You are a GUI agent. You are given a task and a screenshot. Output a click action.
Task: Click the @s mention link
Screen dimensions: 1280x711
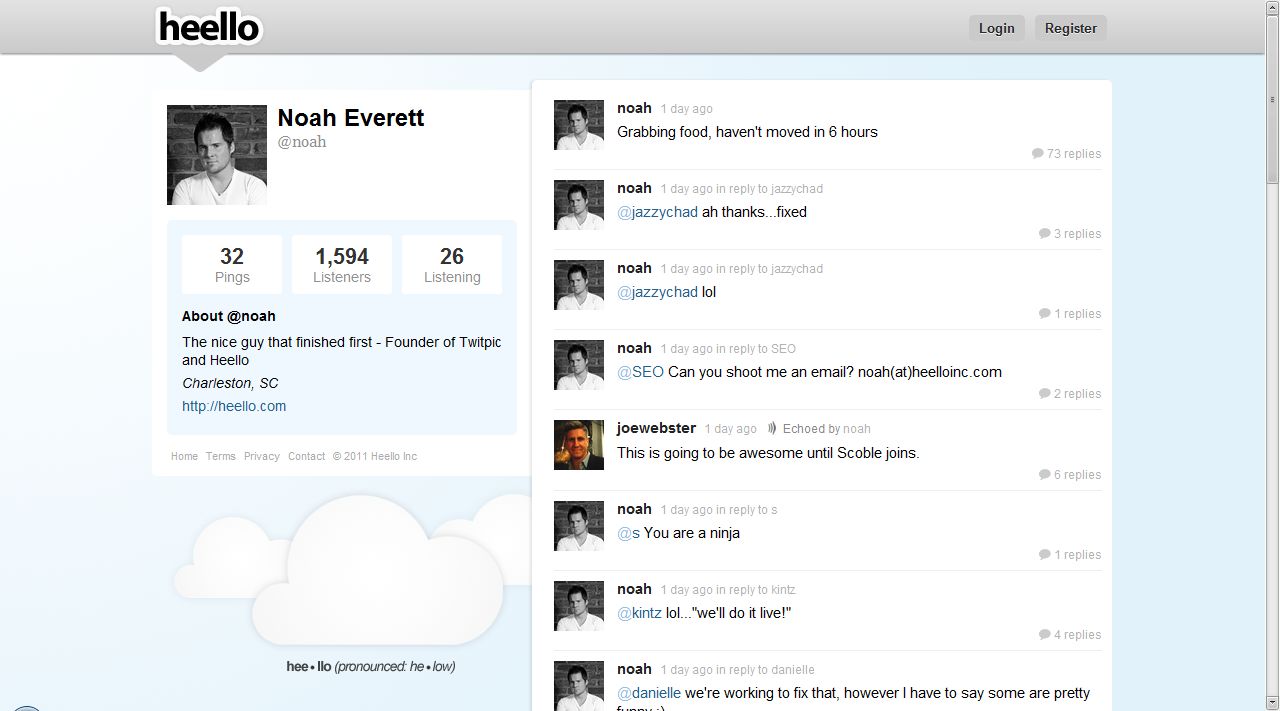coord(628,533)
